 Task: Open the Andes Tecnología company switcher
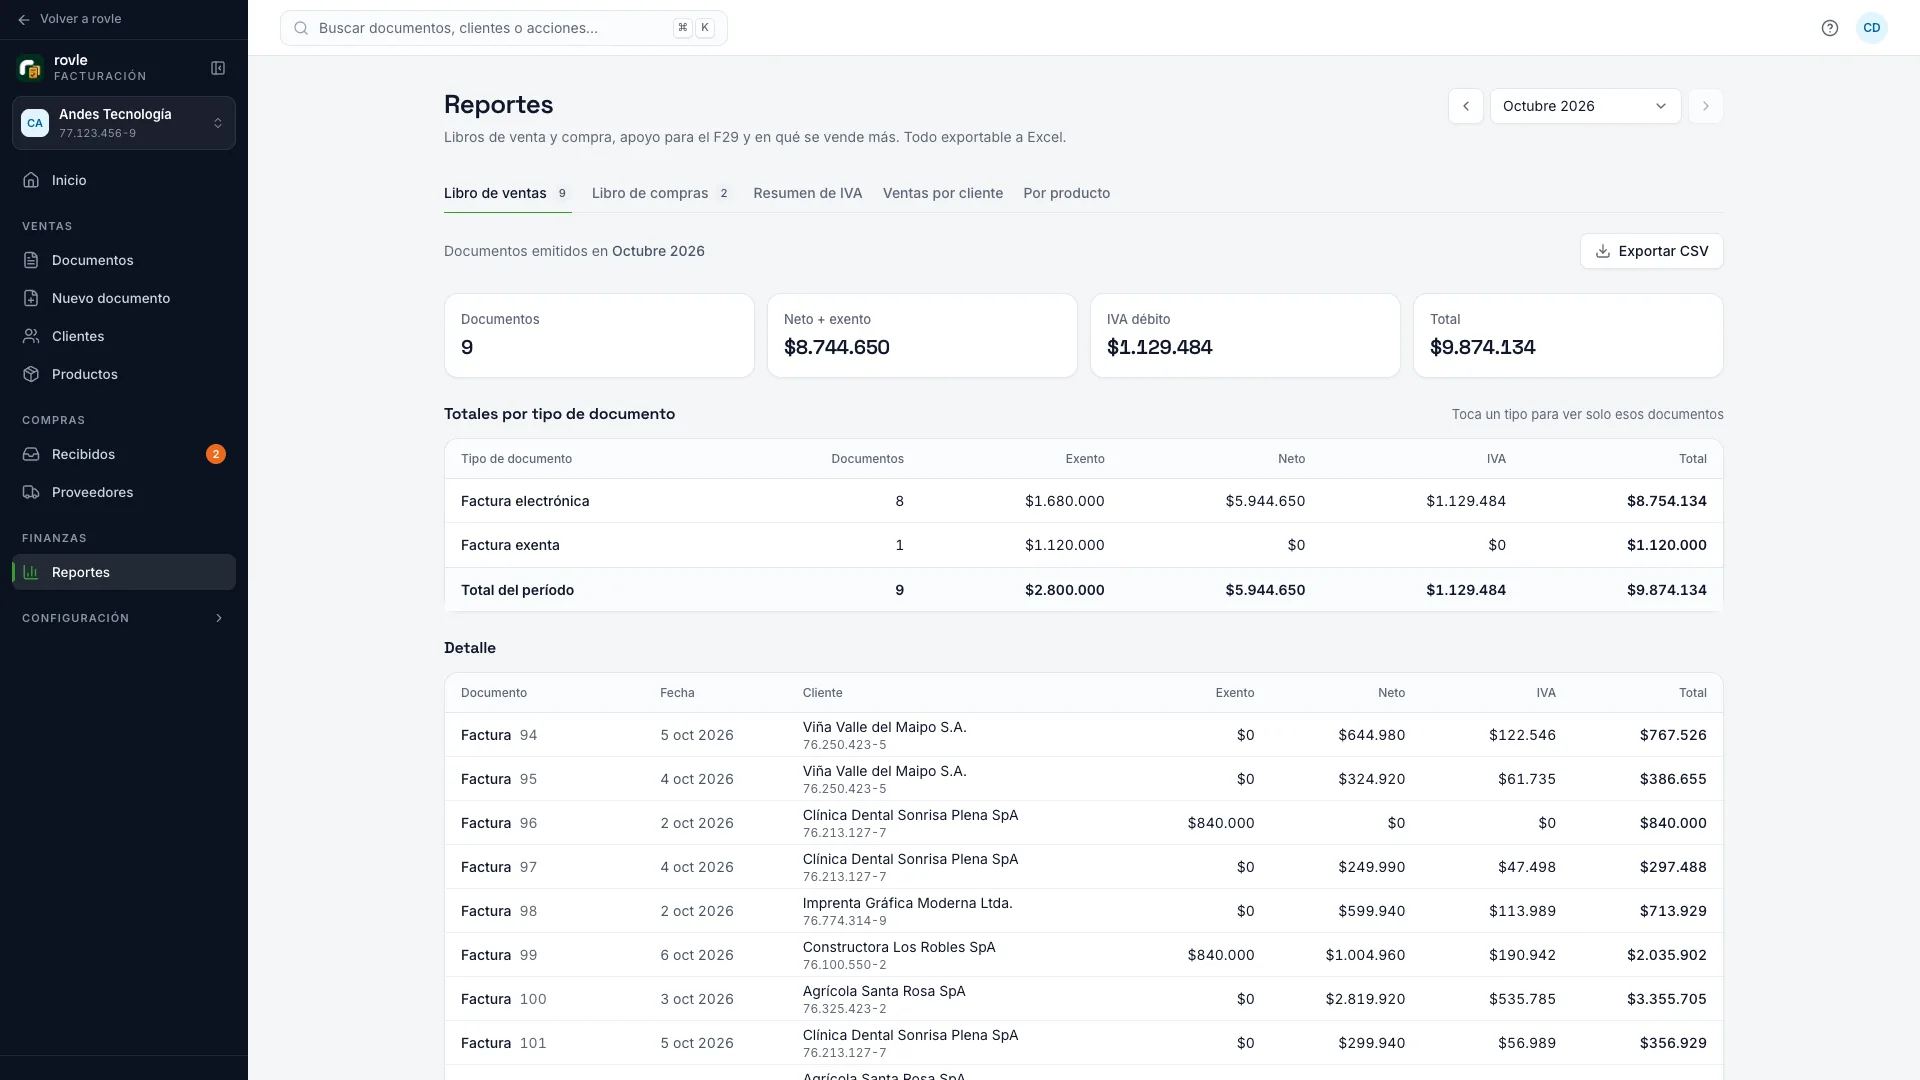tap(124, 123)
